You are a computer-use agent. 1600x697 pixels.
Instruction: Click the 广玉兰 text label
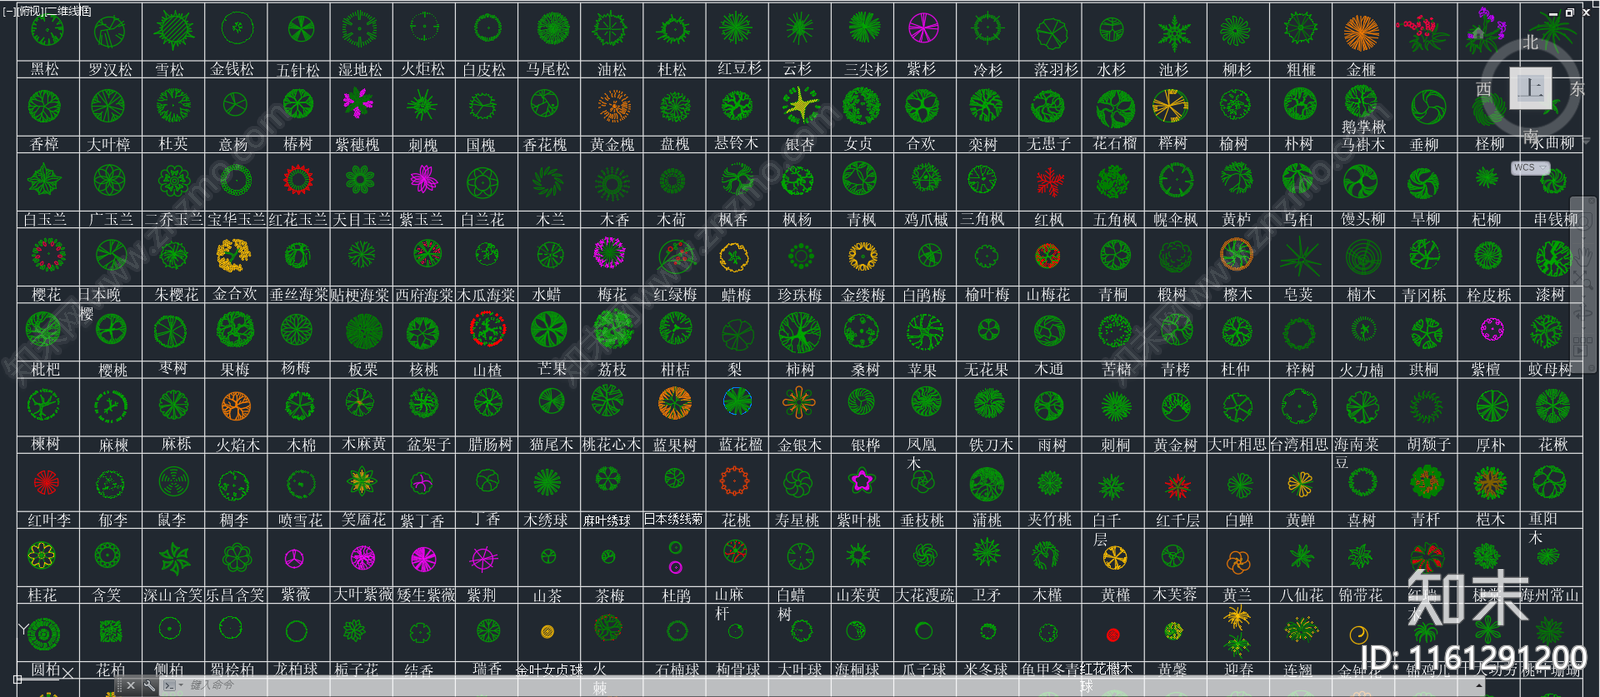point(110,219)
